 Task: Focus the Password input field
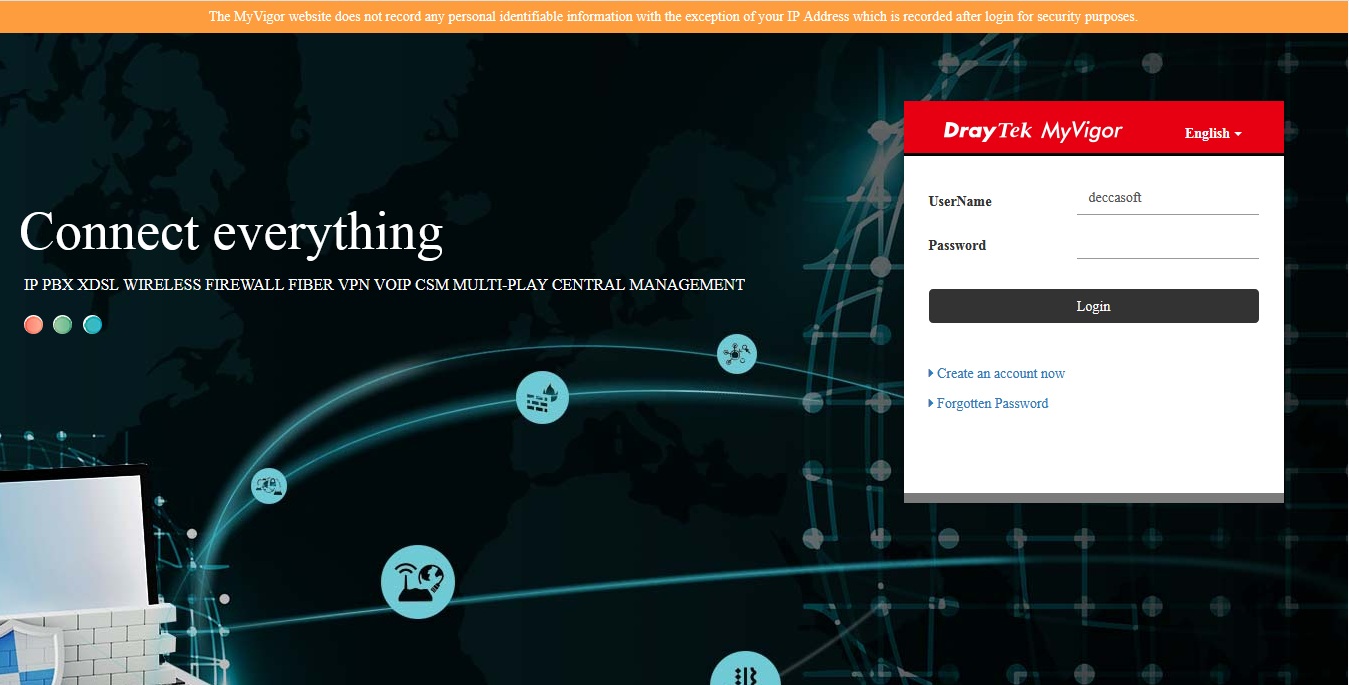pos(1167,244)
